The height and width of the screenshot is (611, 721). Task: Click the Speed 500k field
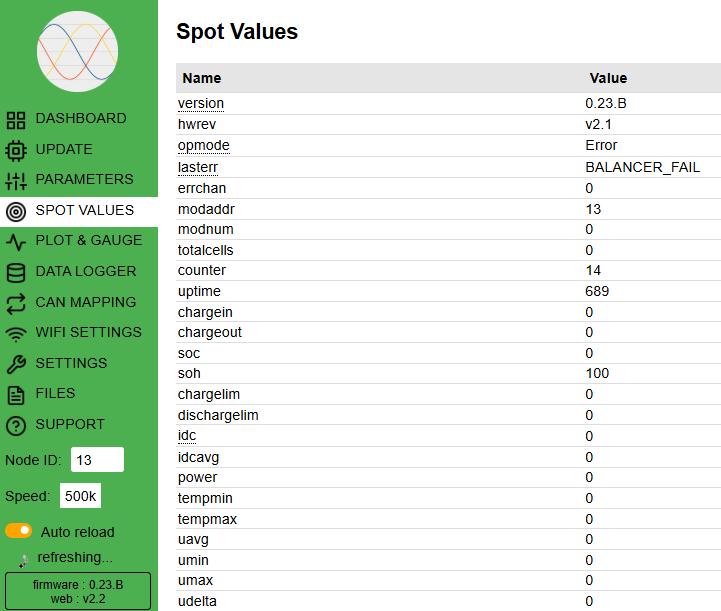pyautogui.click(x=80, y=495)
